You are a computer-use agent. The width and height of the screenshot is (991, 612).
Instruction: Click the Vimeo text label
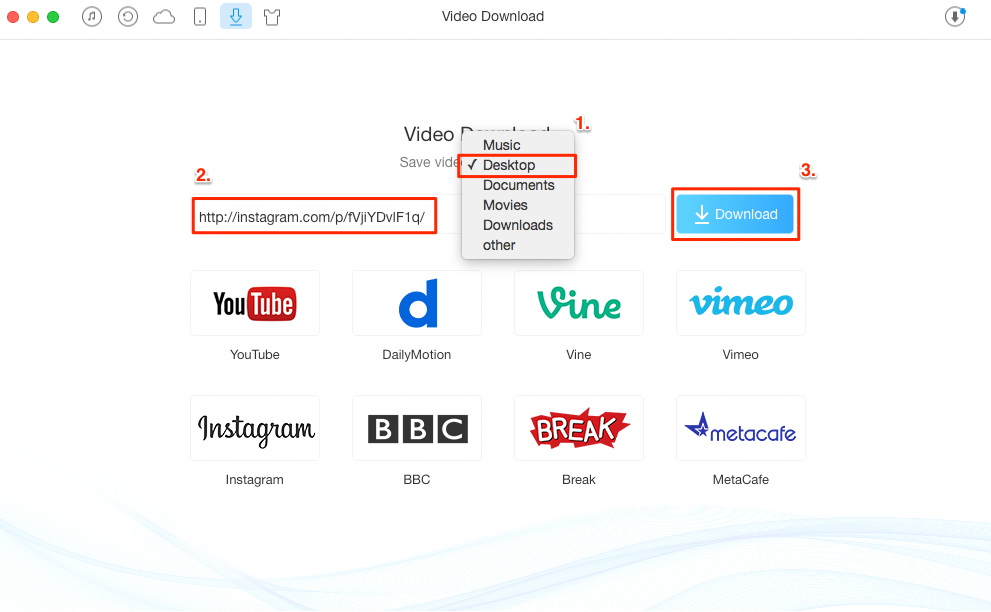[741, 355]
